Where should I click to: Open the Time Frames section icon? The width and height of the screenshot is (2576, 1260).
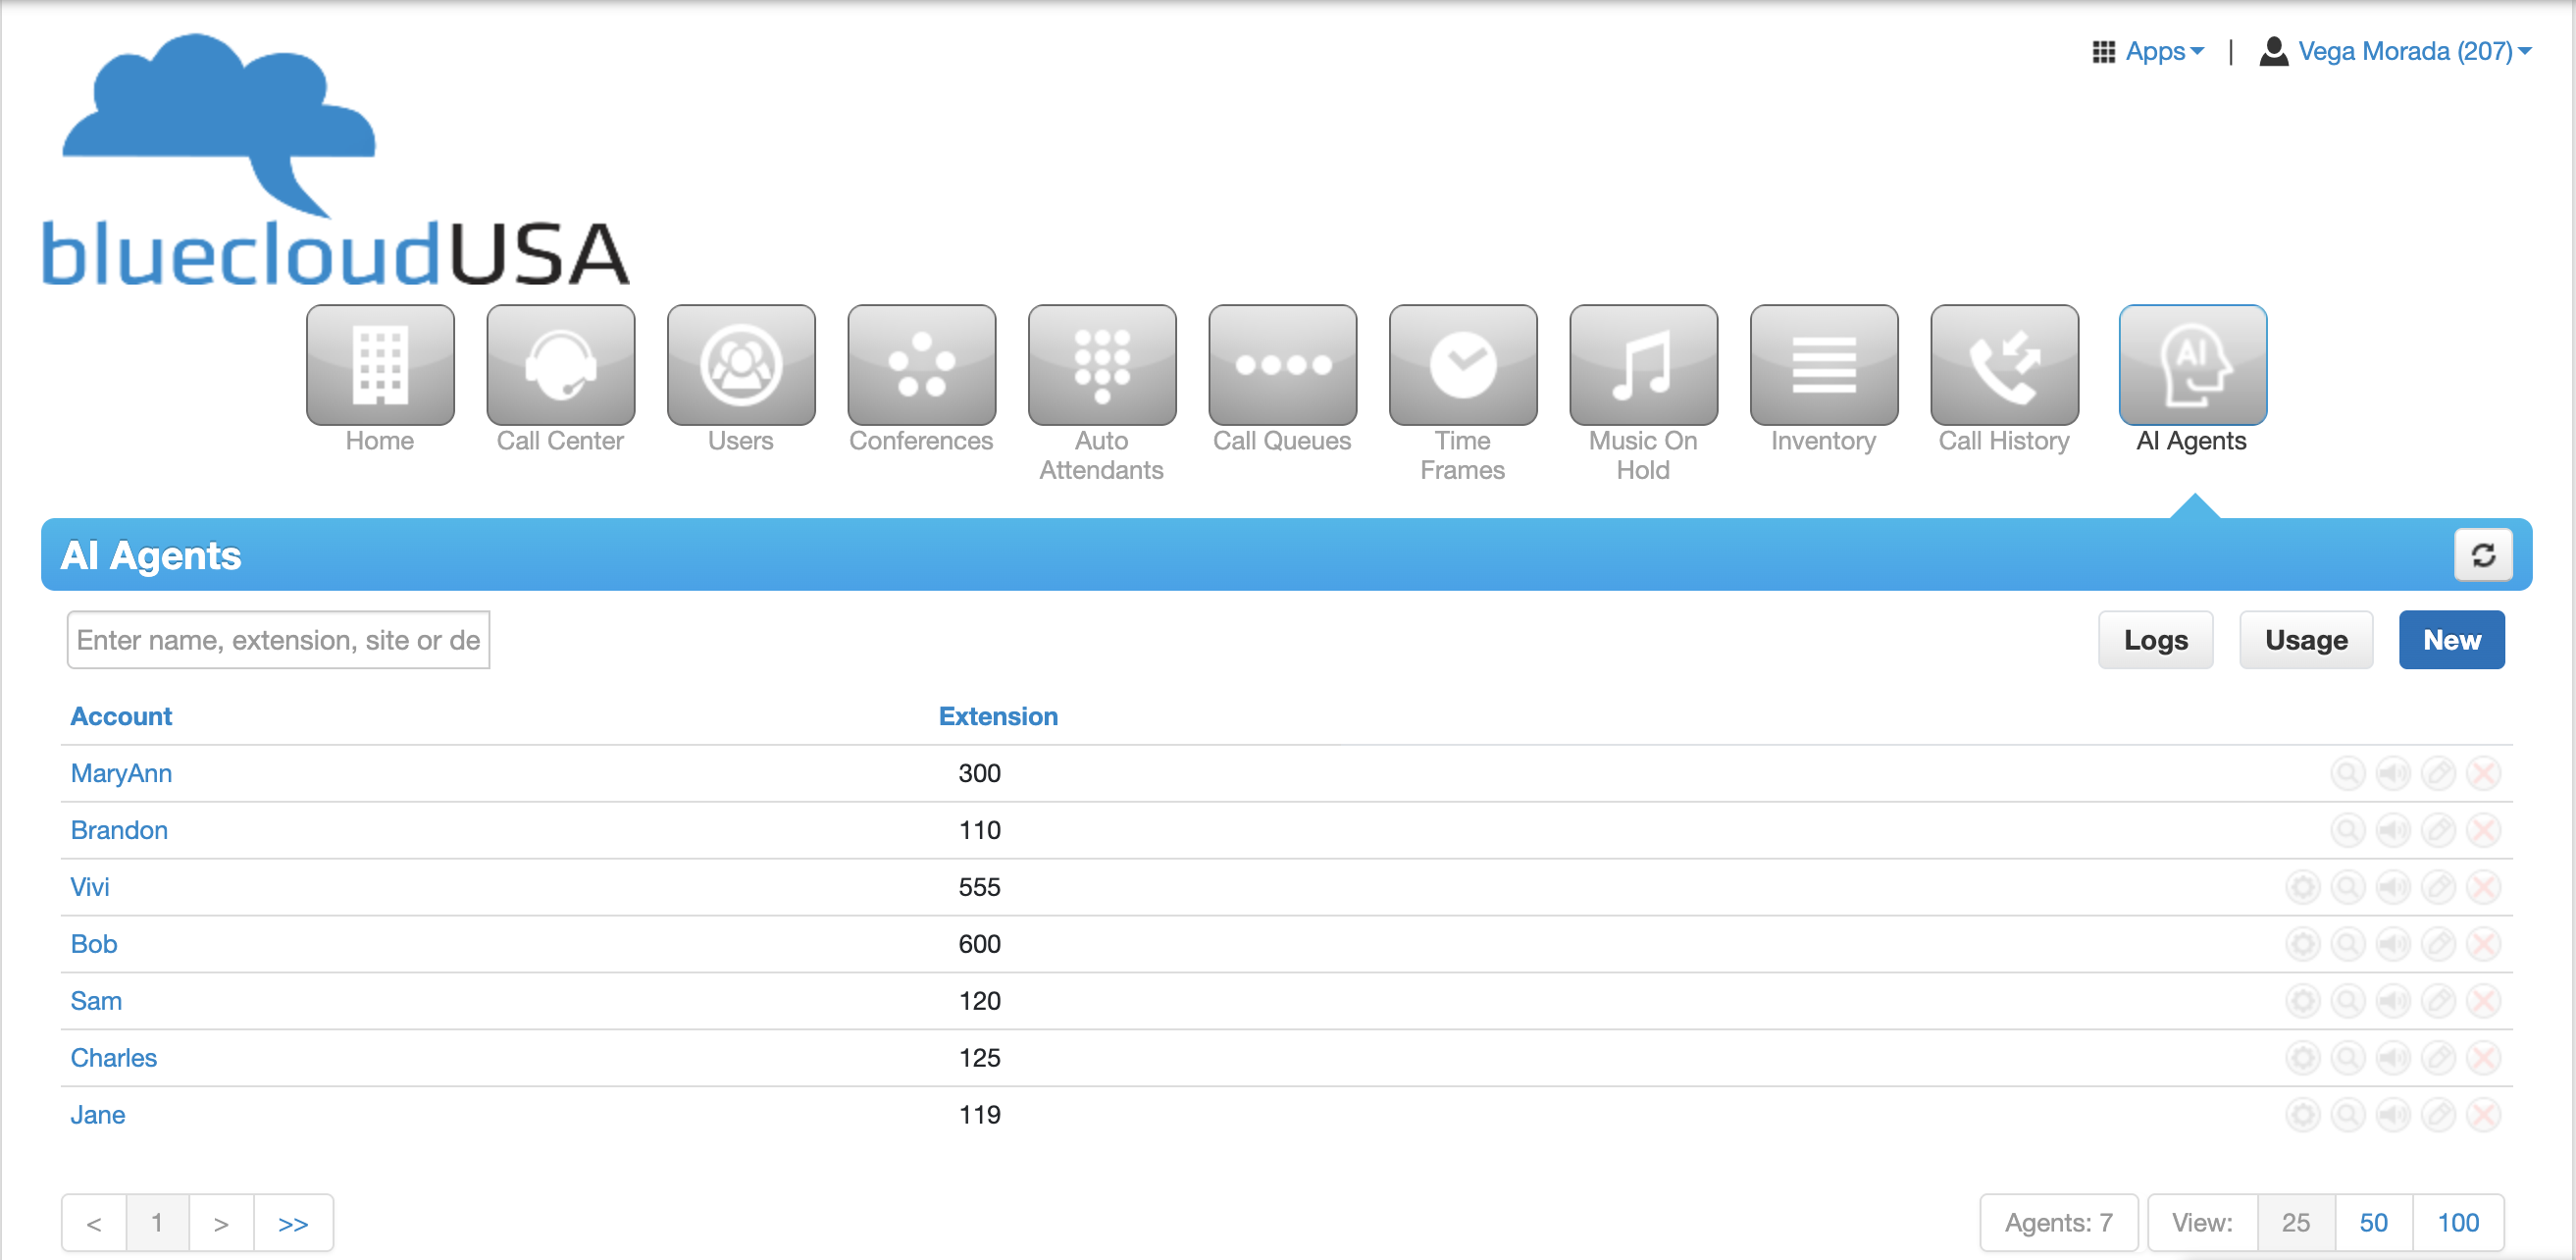click(x=1462, y=366)
